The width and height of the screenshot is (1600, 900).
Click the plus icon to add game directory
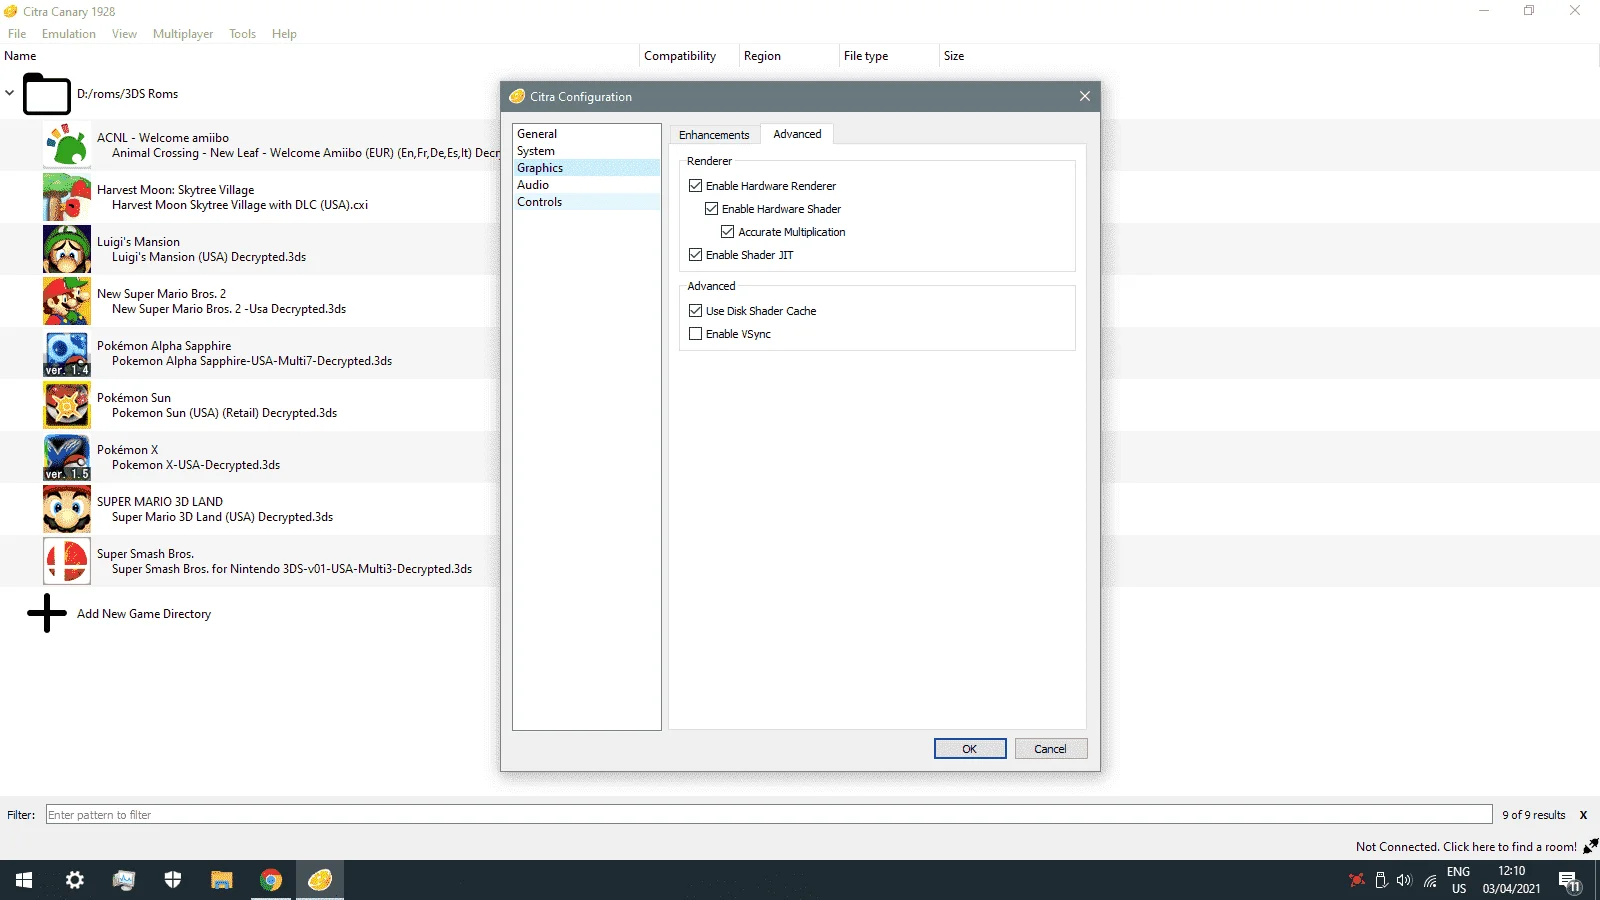tap(46, 613)
